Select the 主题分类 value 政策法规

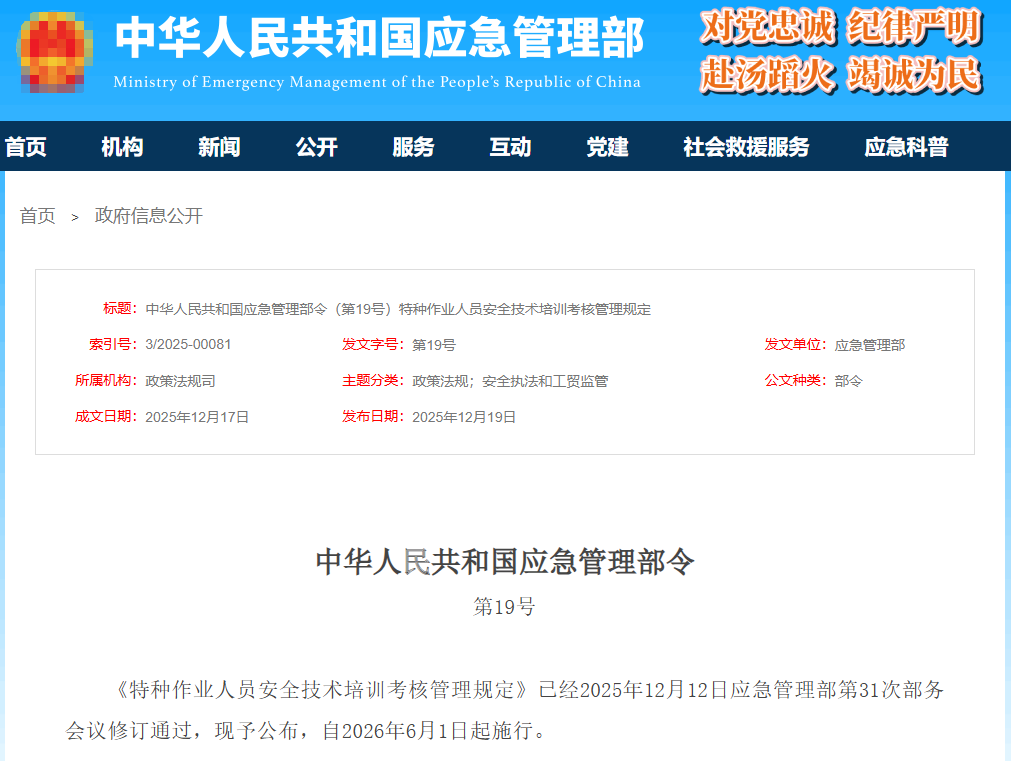(x=436, y=381)
